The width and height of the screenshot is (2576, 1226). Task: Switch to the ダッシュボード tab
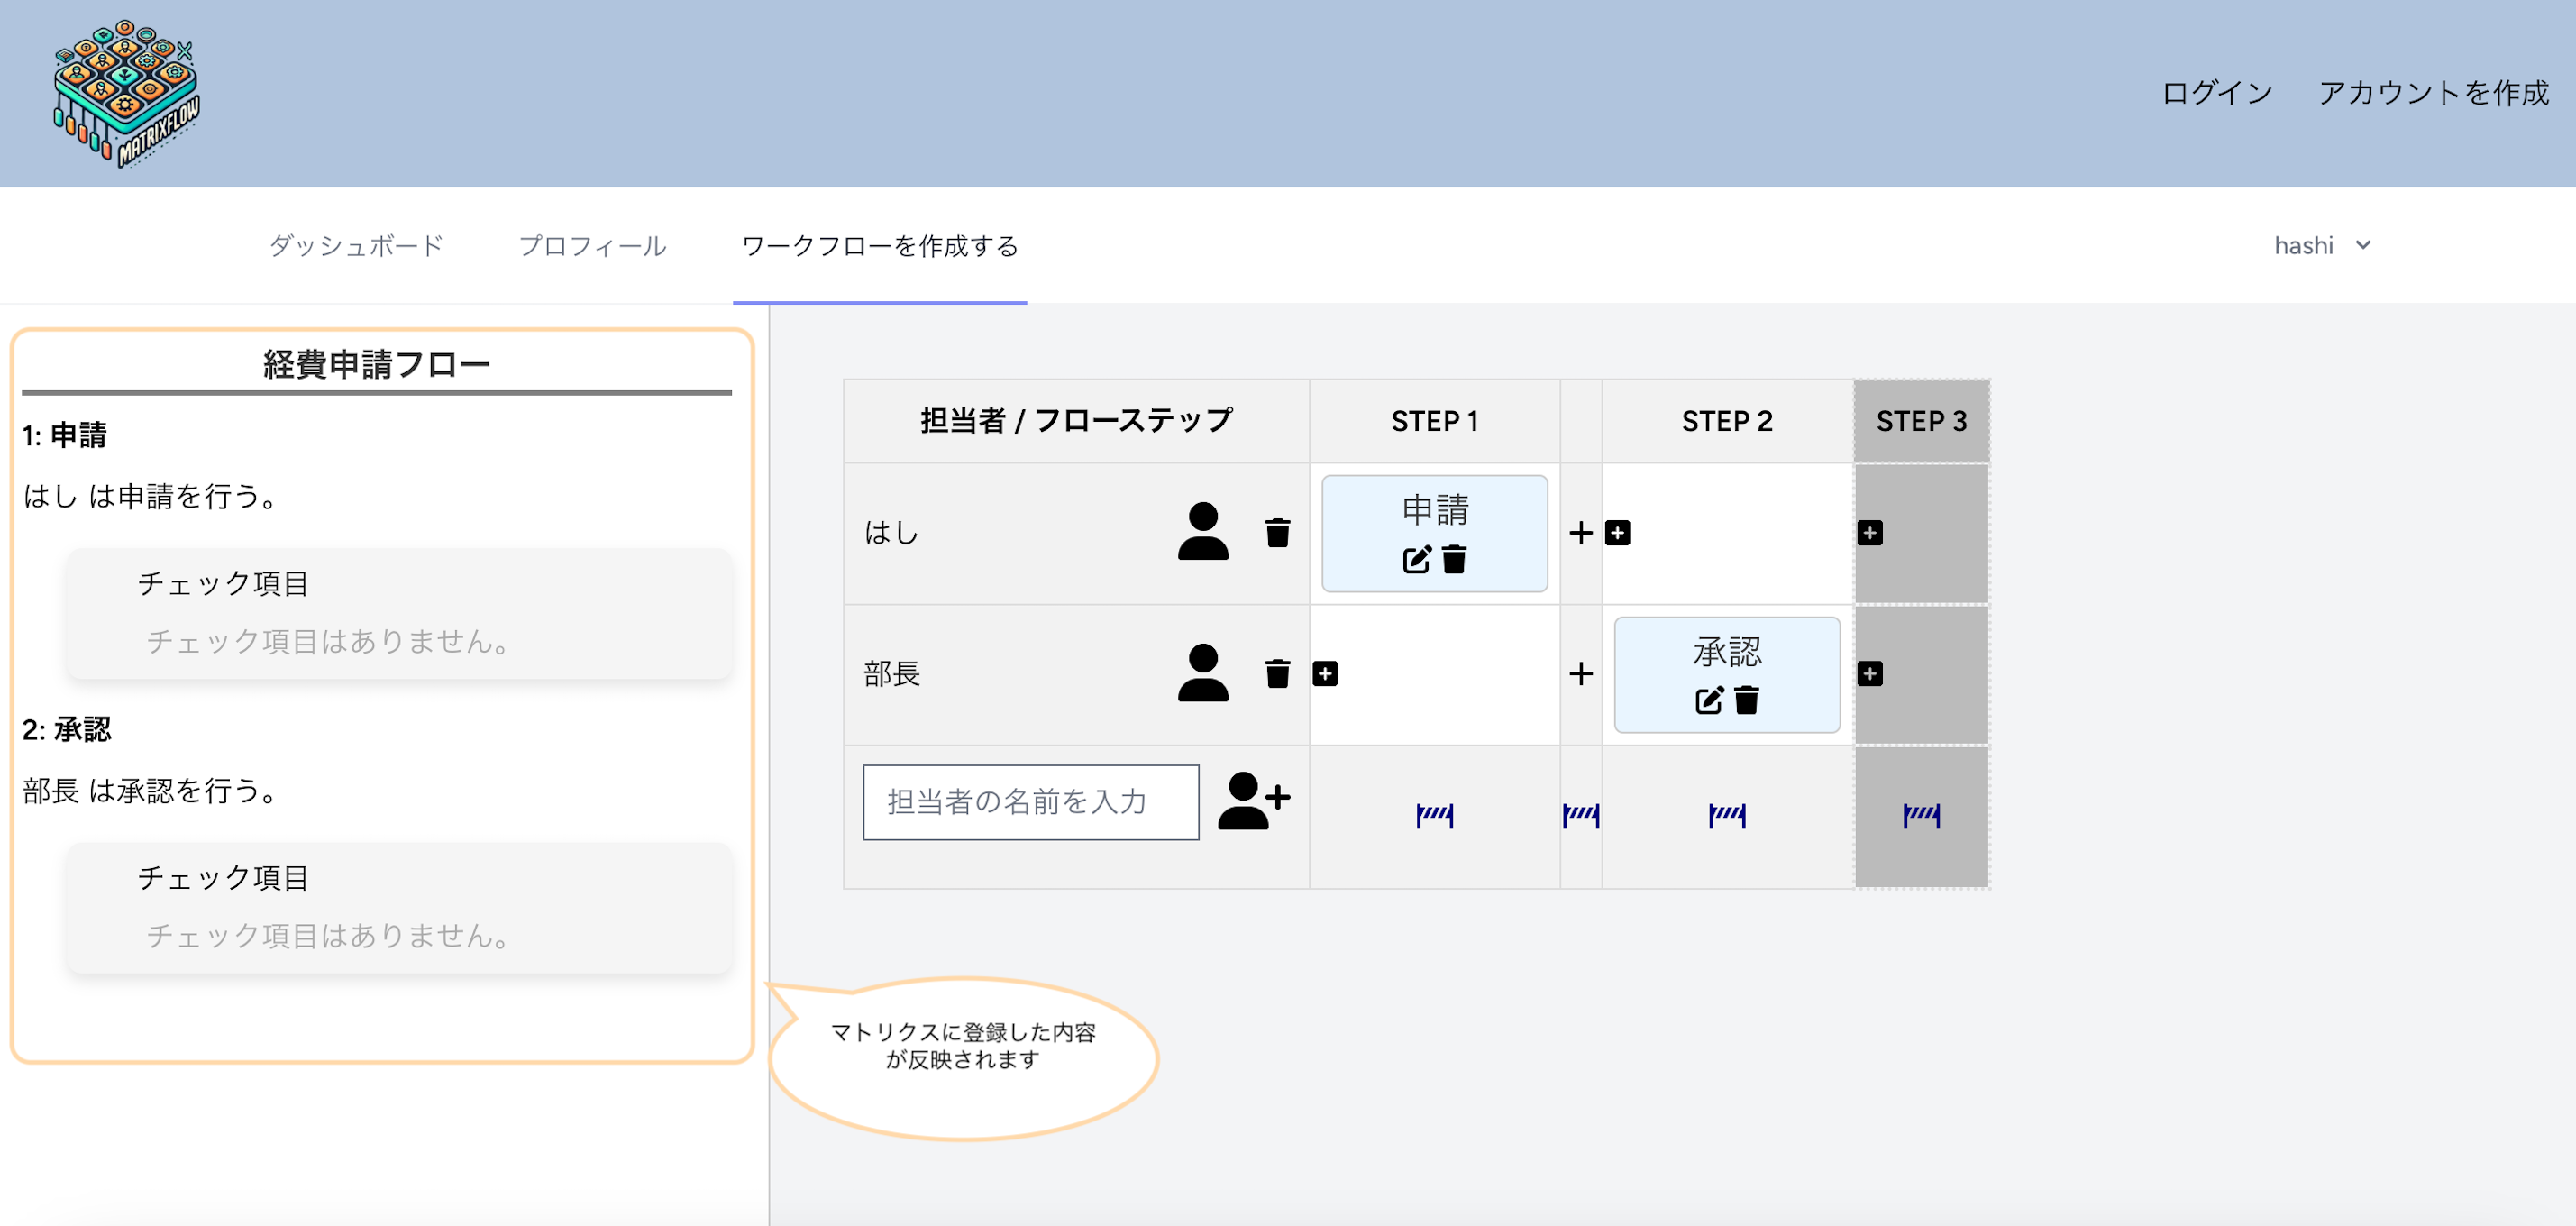(356, 245)
